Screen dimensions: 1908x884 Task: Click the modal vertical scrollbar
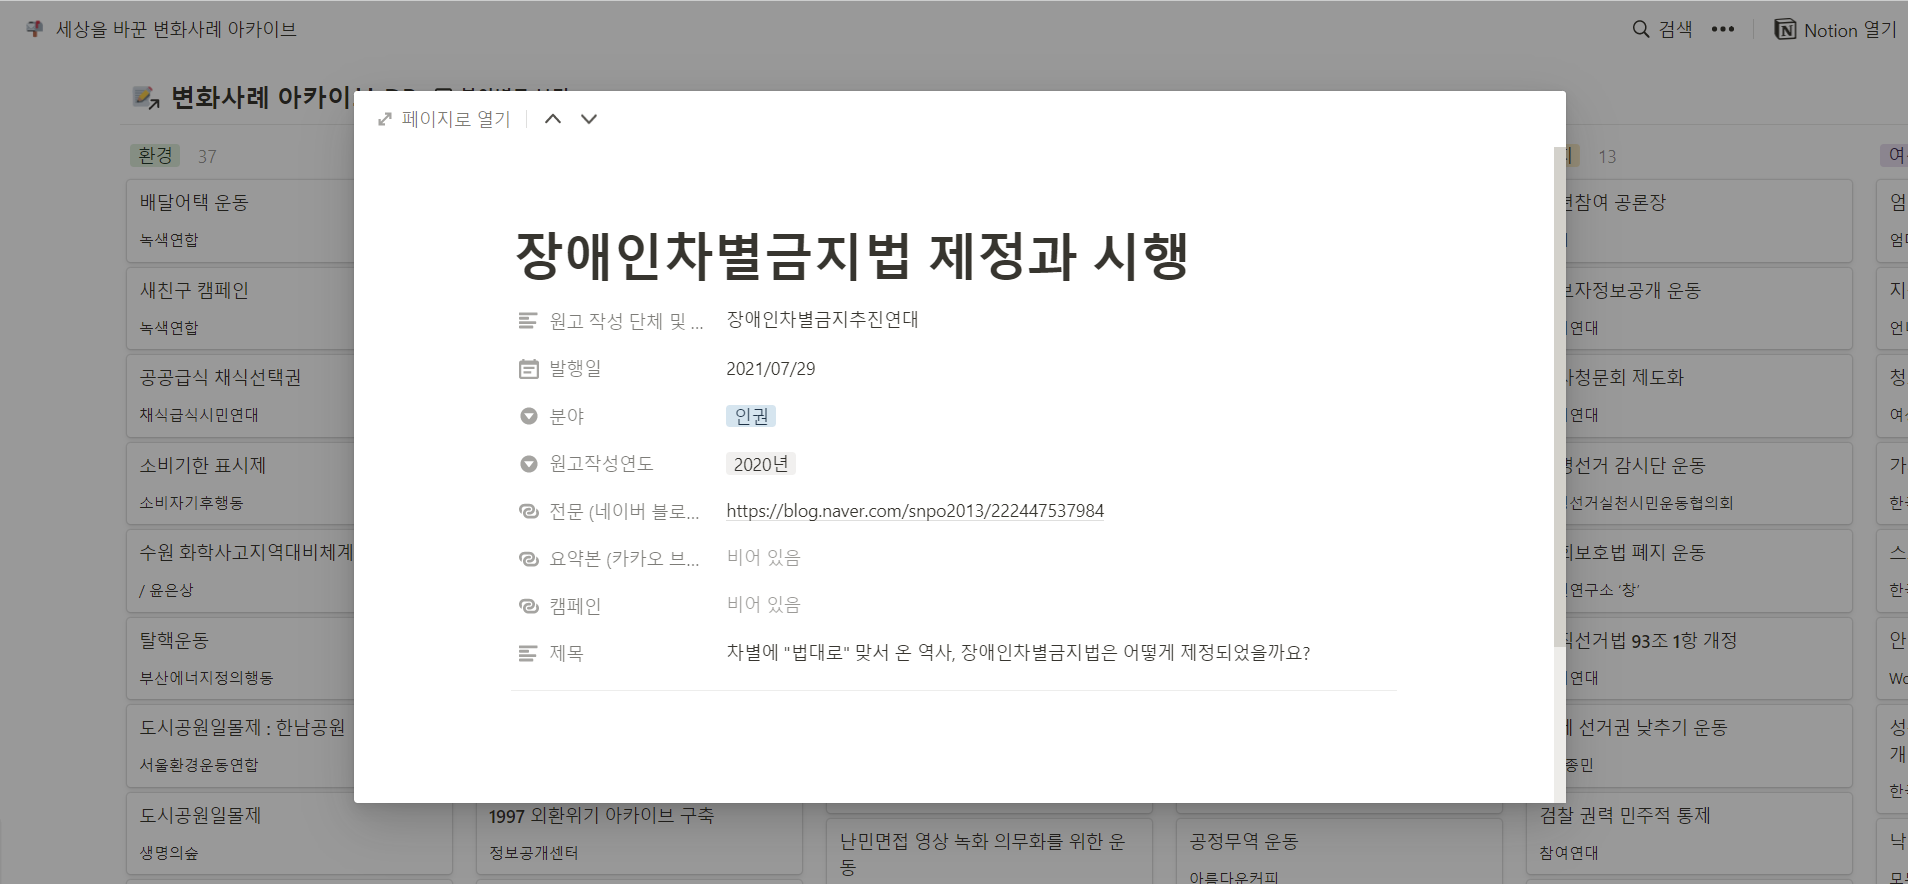pos(1559,400)
